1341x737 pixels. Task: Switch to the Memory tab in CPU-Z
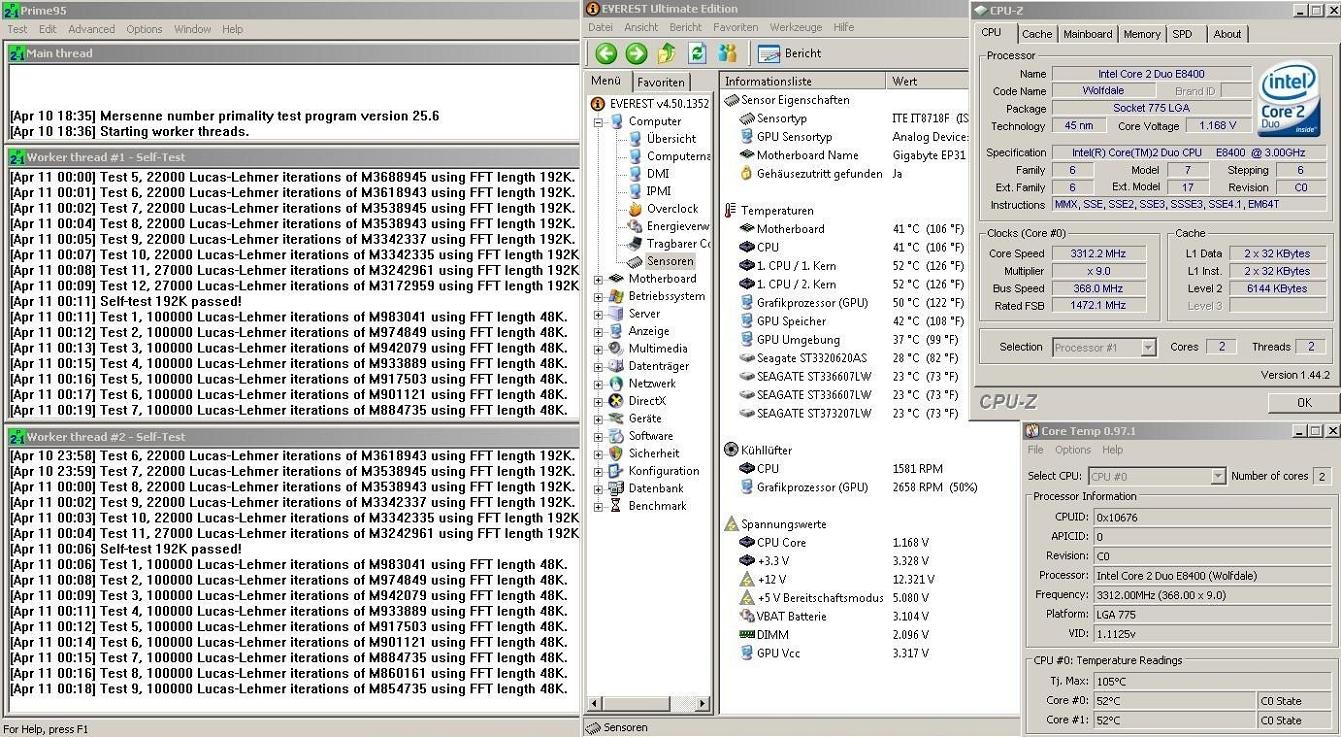1141,34
